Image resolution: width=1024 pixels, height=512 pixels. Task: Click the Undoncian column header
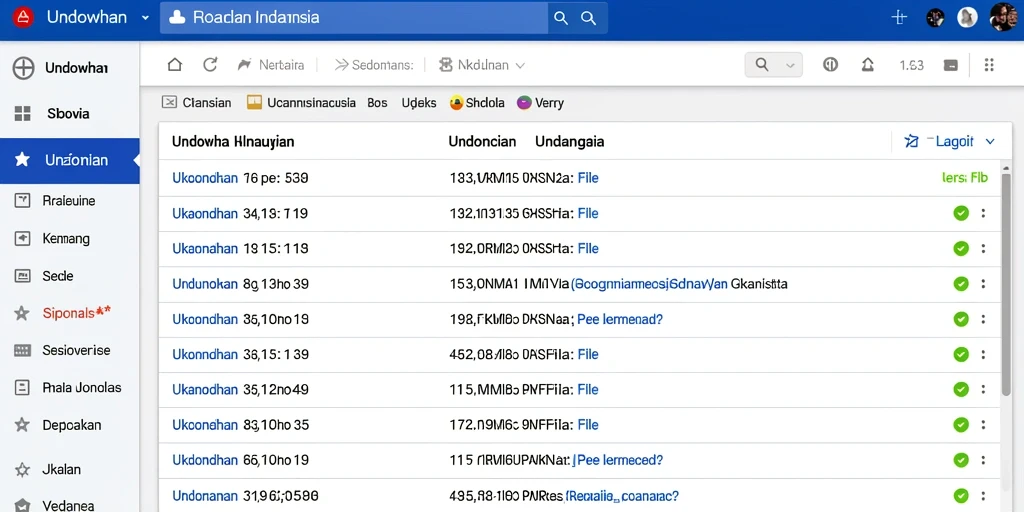pyautogui.click(x=482, y=141)
